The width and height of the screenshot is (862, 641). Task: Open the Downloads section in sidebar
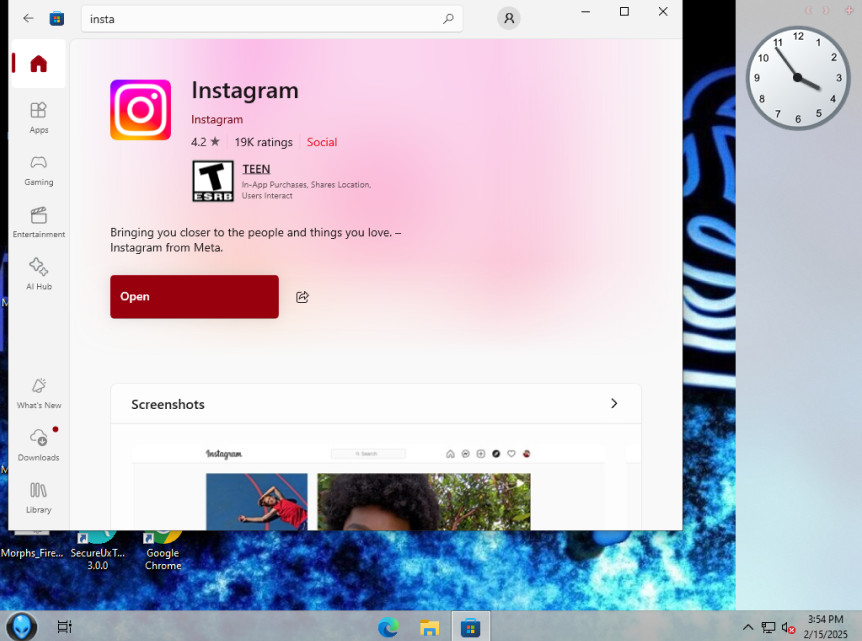pyautogui.click(x=38, y=446)
